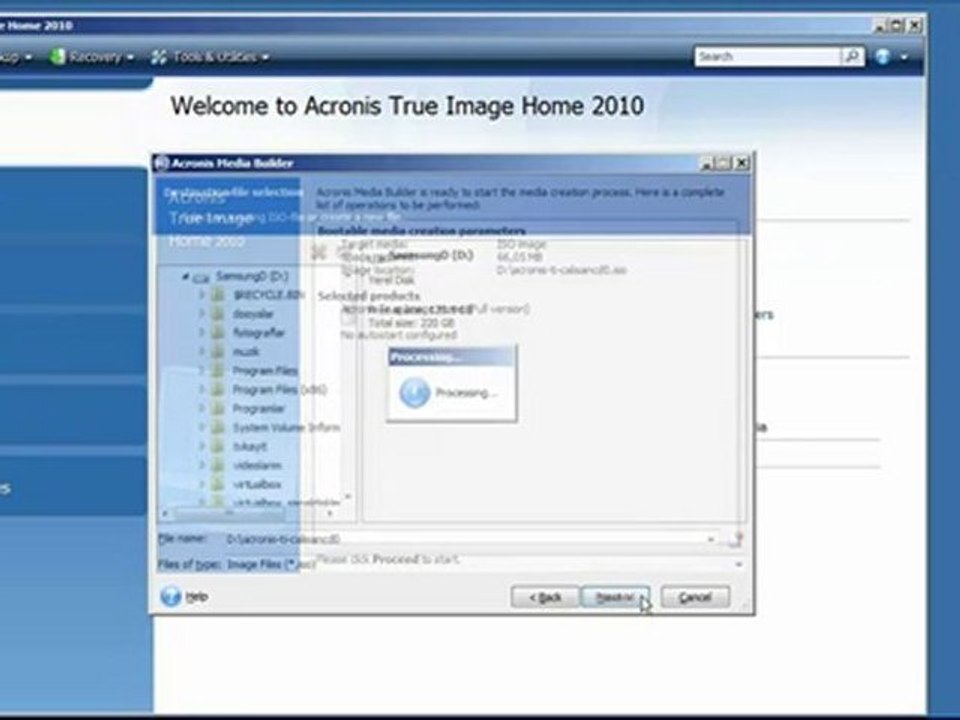Open the Files of type dropdown
960x720 pixels.
tap(739, 564)
